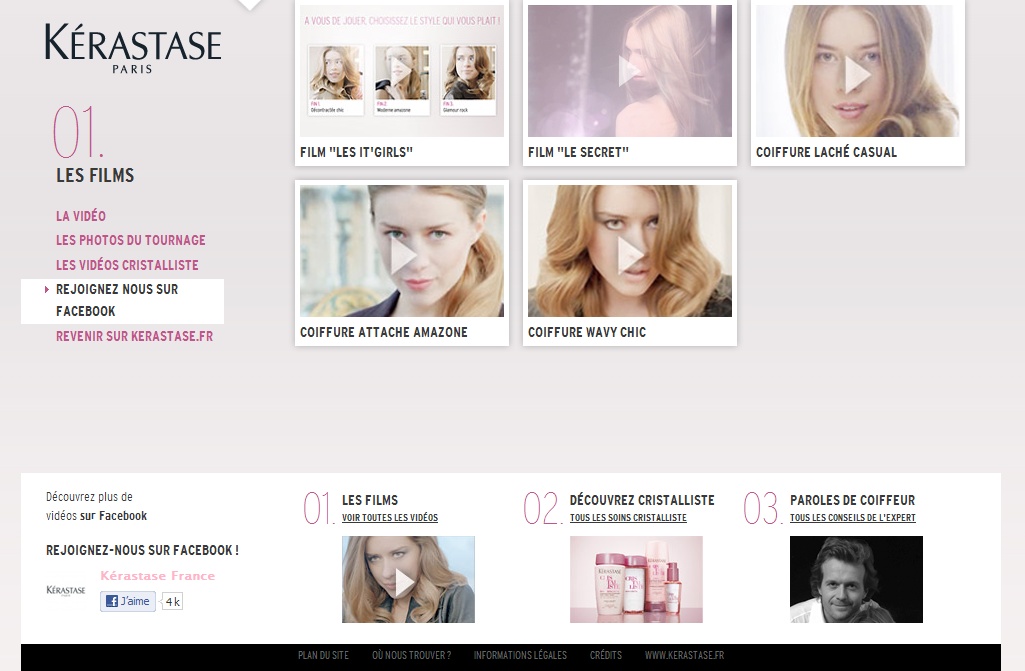The width and height of the screenshot is (1025, 671).
Task: Click the Les Films sidebar heading
Action: 95,175
